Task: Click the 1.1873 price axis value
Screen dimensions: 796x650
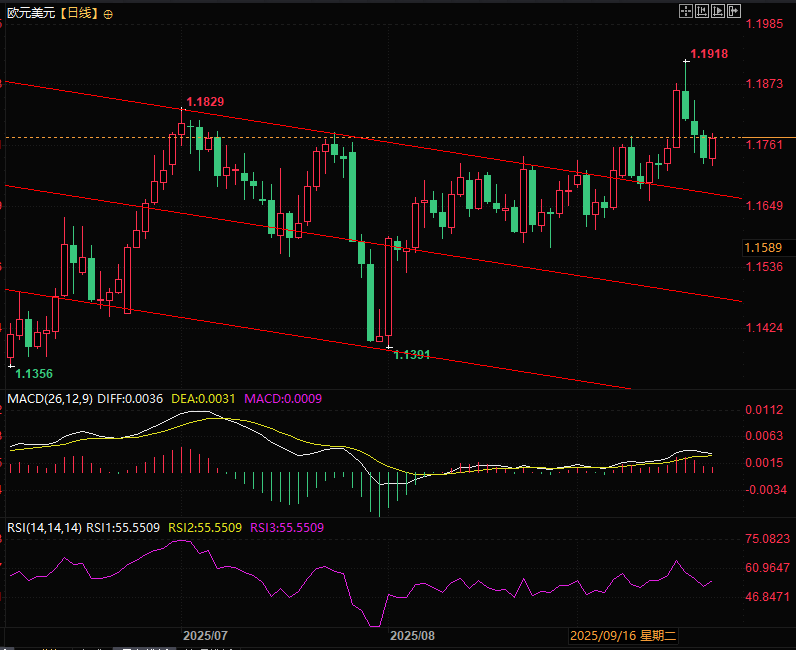Action: (x=764, y=84)
